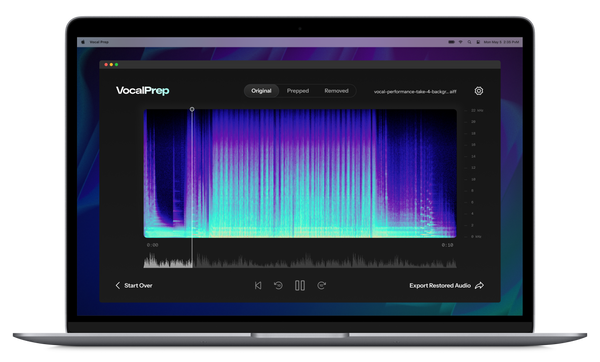600x362 pixels.
Task: Skip forward using the circular forward arrow
Action: point(321,285)
